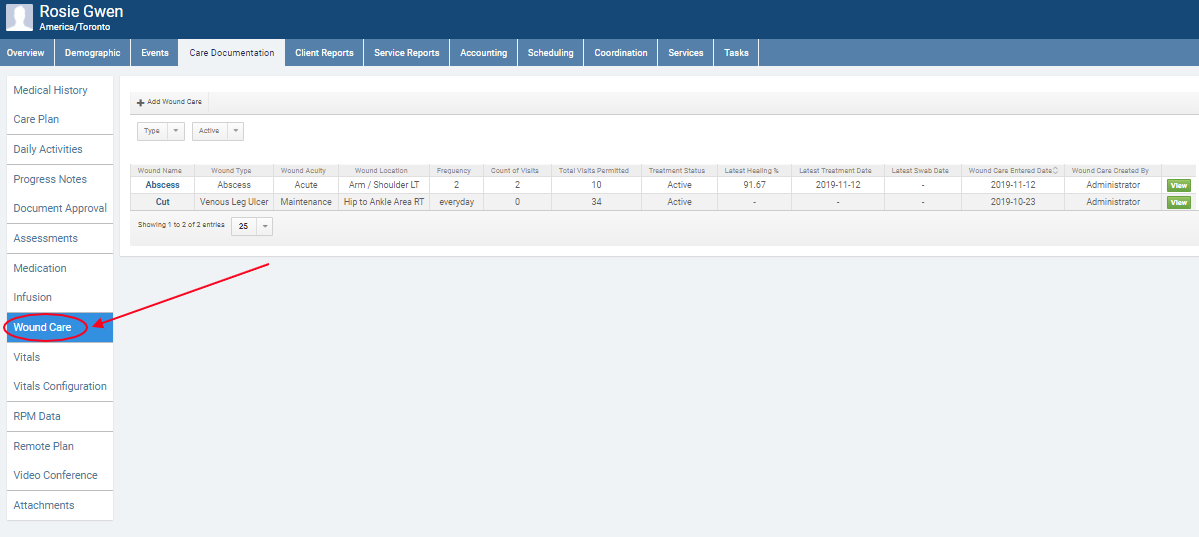Open the Active status filter dropdown
The image size is (1199, 537).
tap(217, 131)
